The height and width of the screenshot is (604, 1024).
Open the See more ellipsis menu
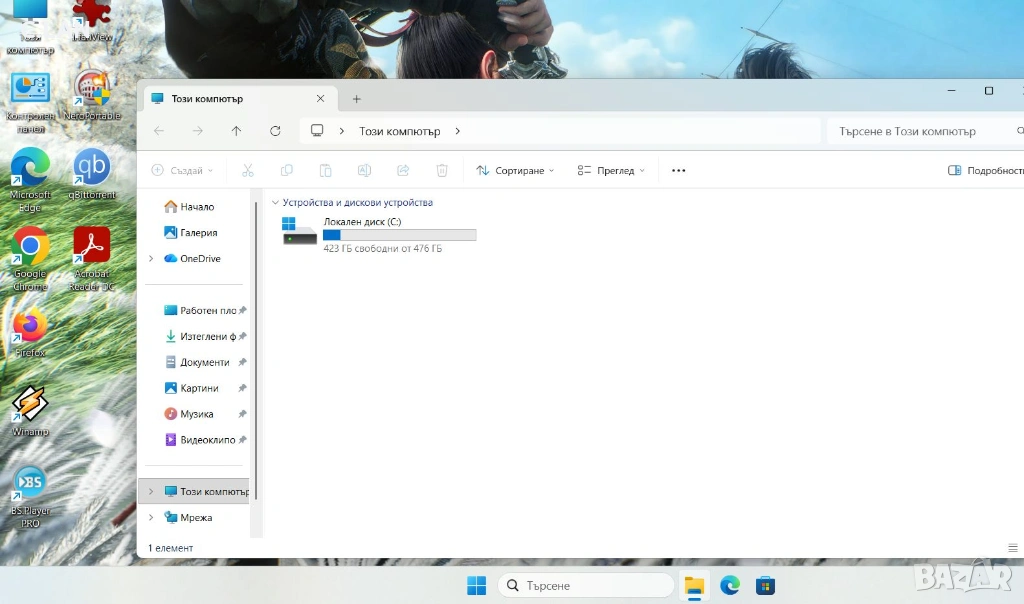pyautogui.click(x=678, y=171)
